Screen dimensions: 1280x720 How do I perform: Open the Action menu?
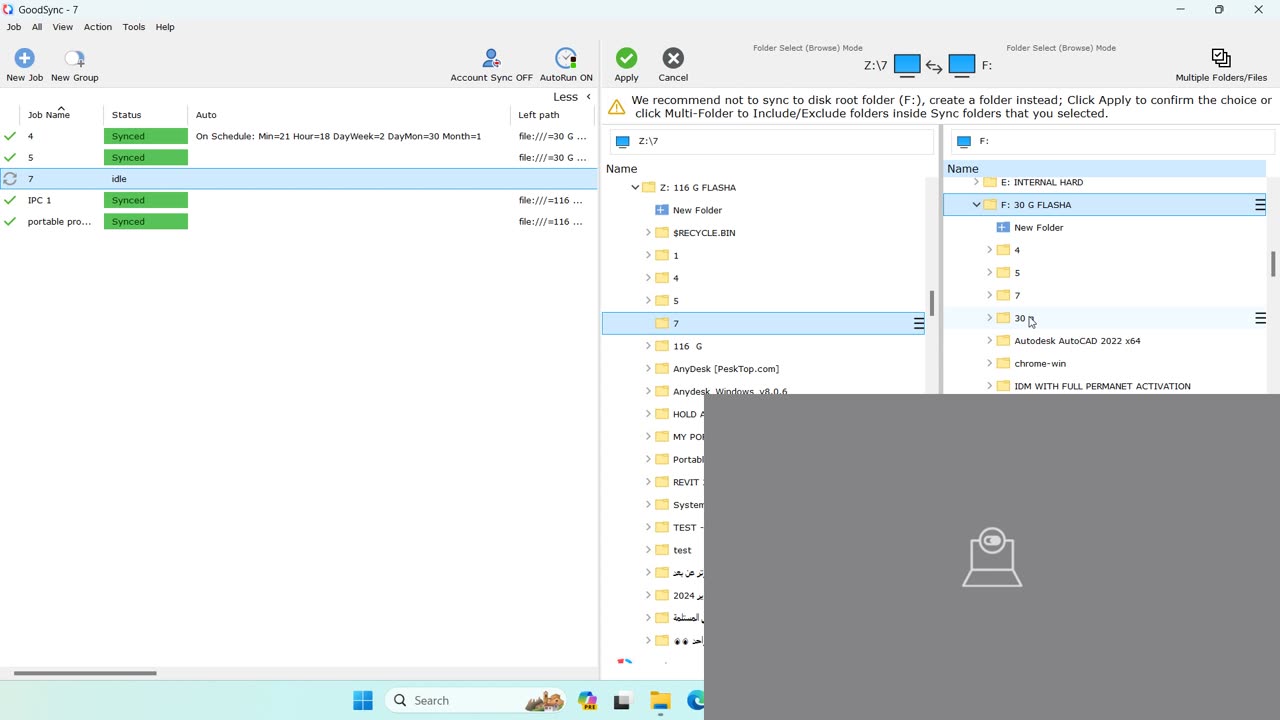pyautogui.click(x=98, y=27)
